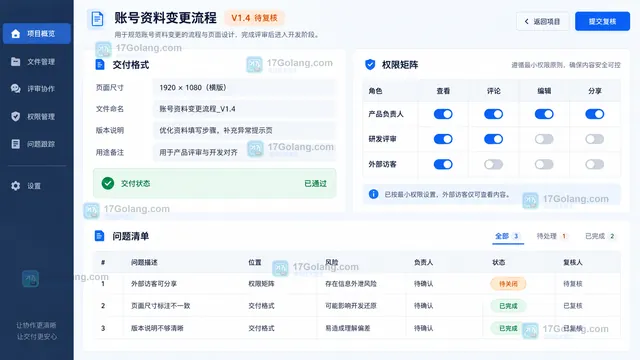This screenshot has height=360, width=640.
Task: Click 版本说明 field
Action: point(244,131)
